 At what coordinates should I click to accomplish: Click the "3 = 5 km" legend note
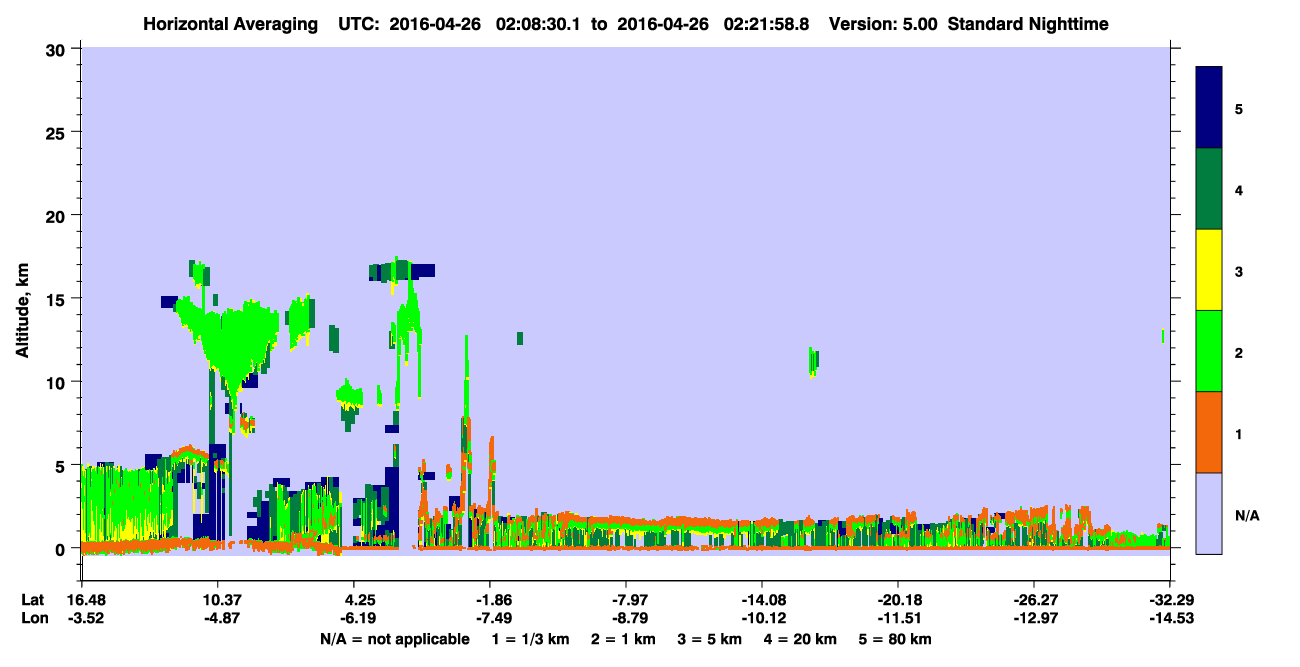(x=711, y=639)
